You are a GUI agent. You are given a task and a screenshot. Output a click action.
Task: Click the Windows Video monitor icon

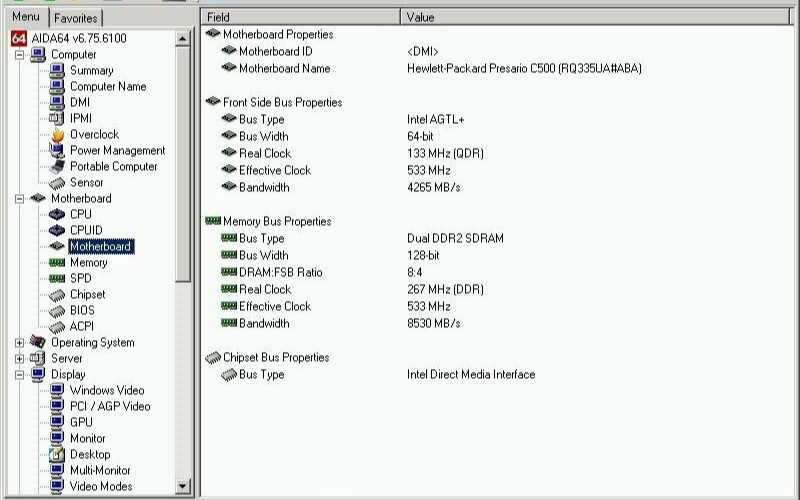[x=57, y=390]
